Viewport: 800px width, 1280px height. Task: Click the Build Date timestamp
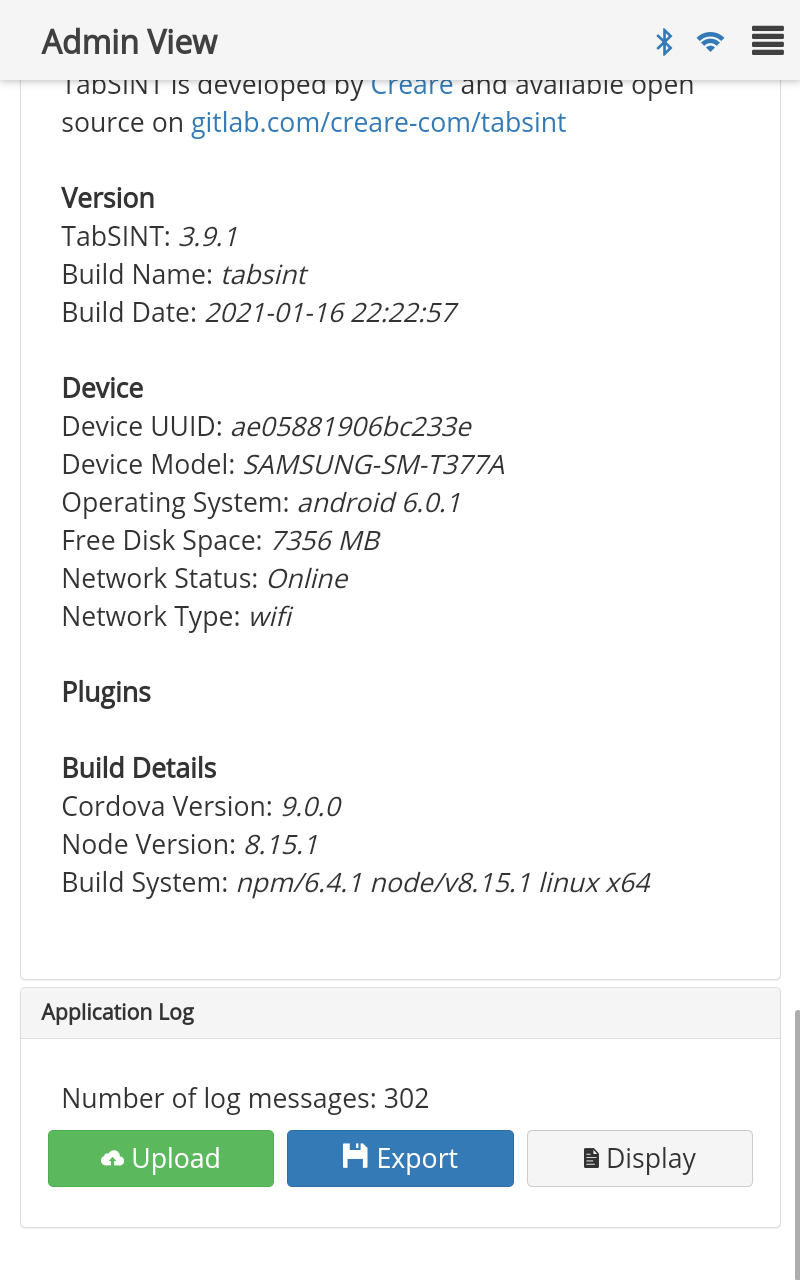(x=331, y=313)
